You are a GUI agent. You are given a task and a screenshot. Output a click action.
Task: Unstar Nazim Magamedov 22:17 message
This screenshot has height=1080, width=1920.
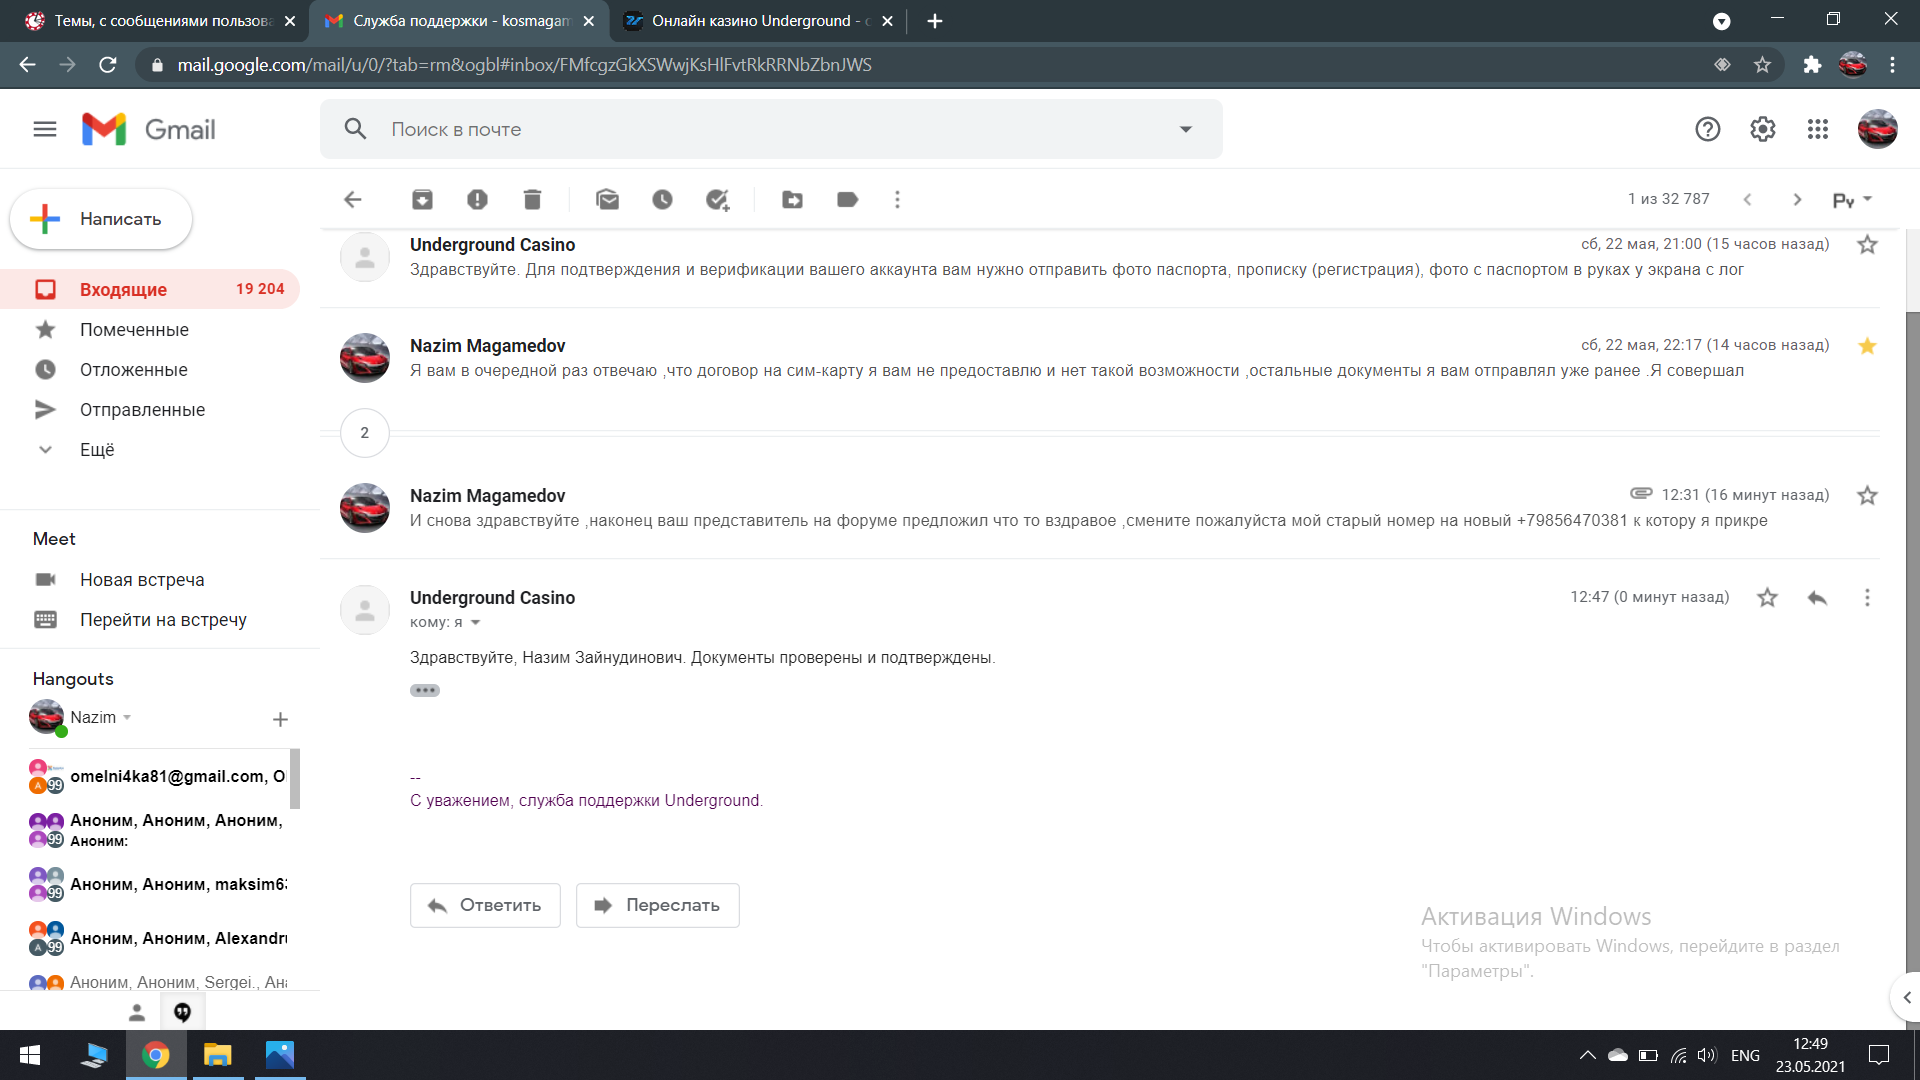click(x=1866, y=346)
